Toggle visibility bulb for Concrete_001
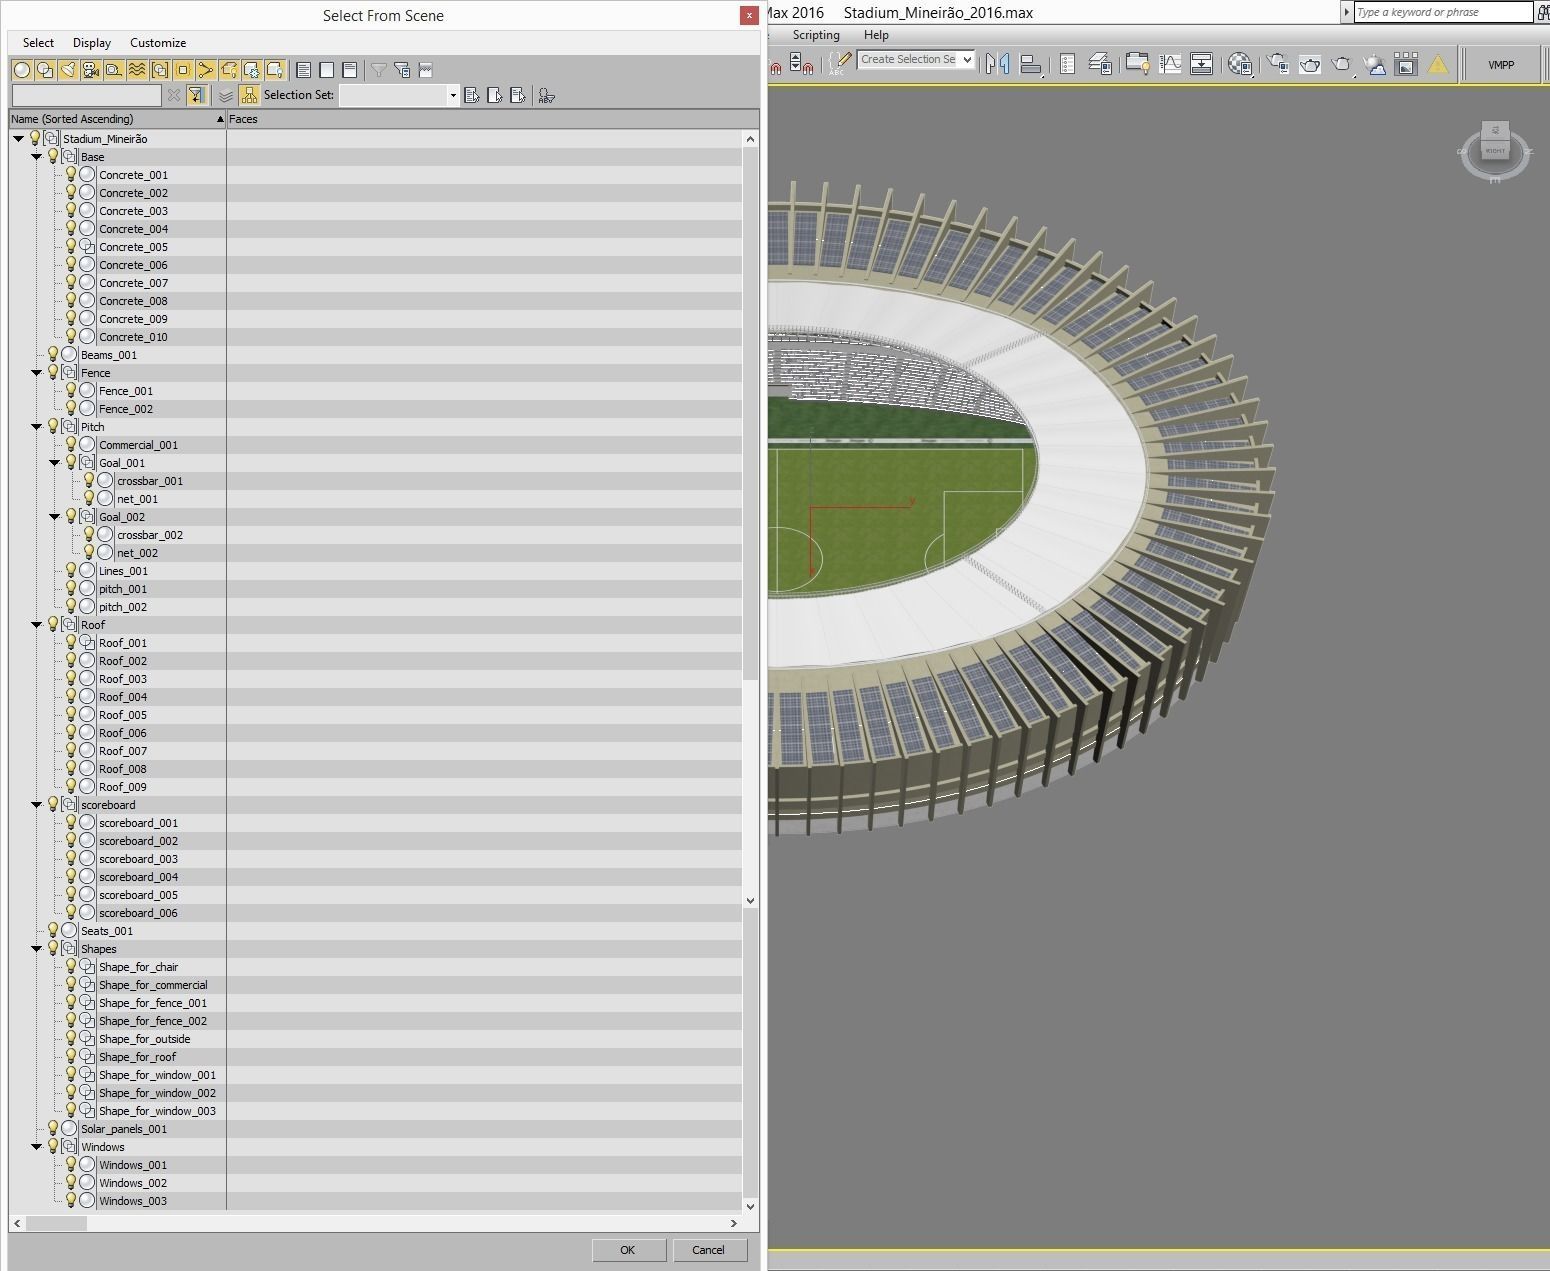The image size is (1550, 1271). tap(71, 174)
